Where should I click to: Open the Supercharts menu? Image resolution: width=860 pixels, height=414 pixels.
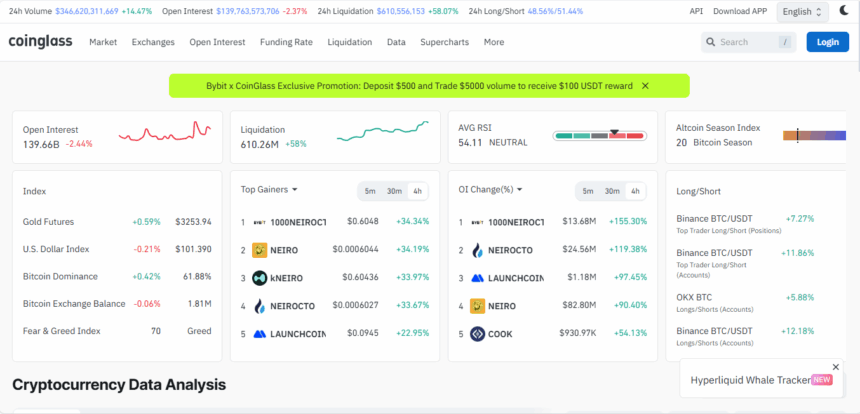click(445, 42)
